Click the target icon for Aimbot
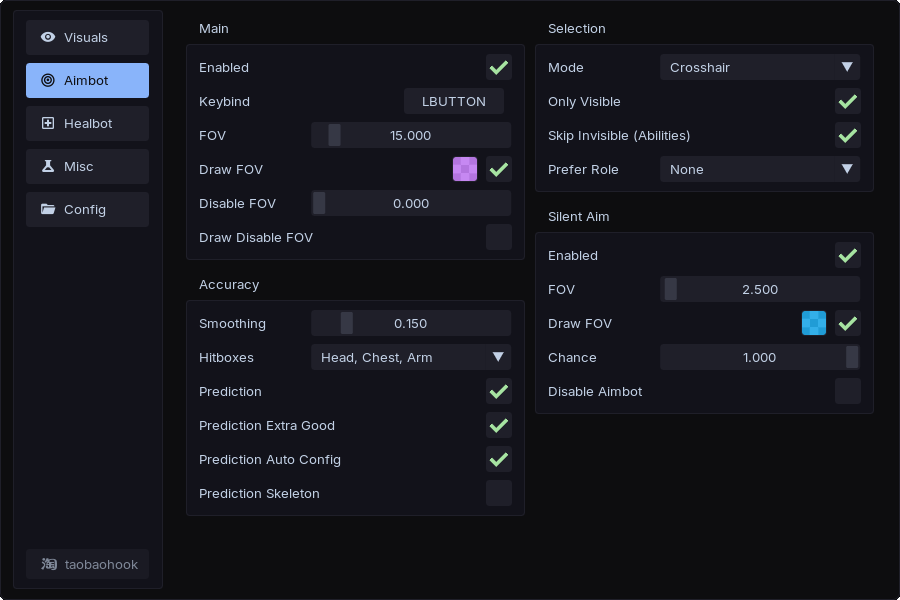Screen dimensions: 900x600 pyautogui.click(x=48, y=80)
